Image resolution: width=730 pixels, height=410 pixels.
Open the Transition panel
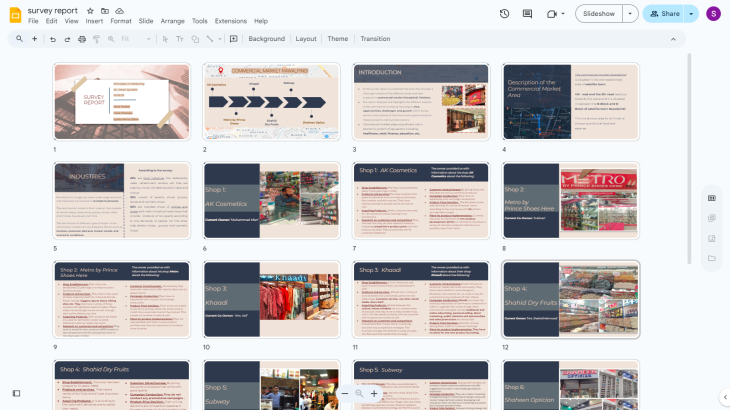[x=375, y=39]
